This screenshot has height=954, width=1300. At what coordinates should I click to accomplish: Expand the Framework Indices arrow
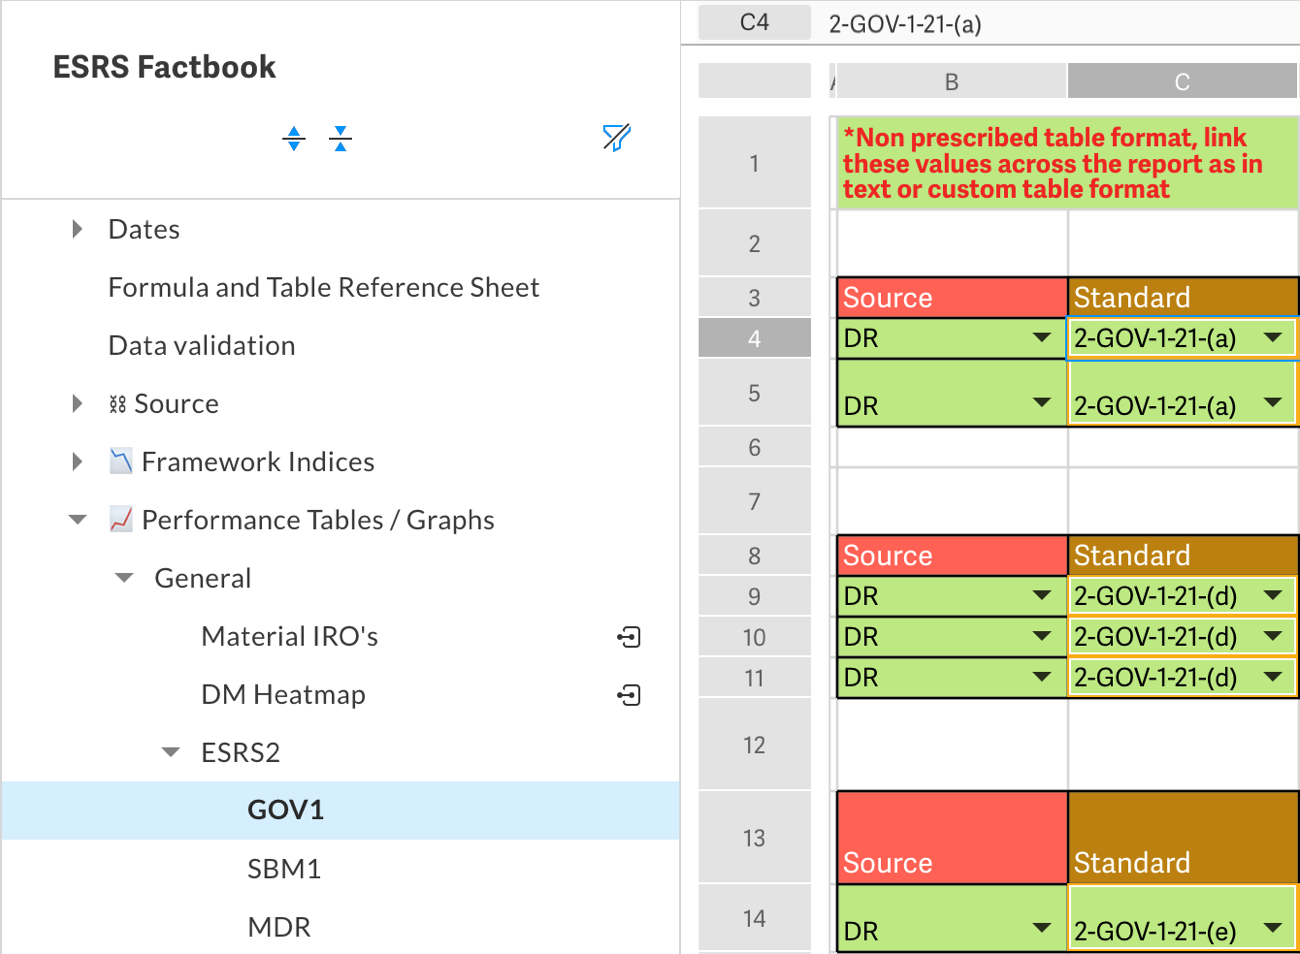tap(77, 461)
